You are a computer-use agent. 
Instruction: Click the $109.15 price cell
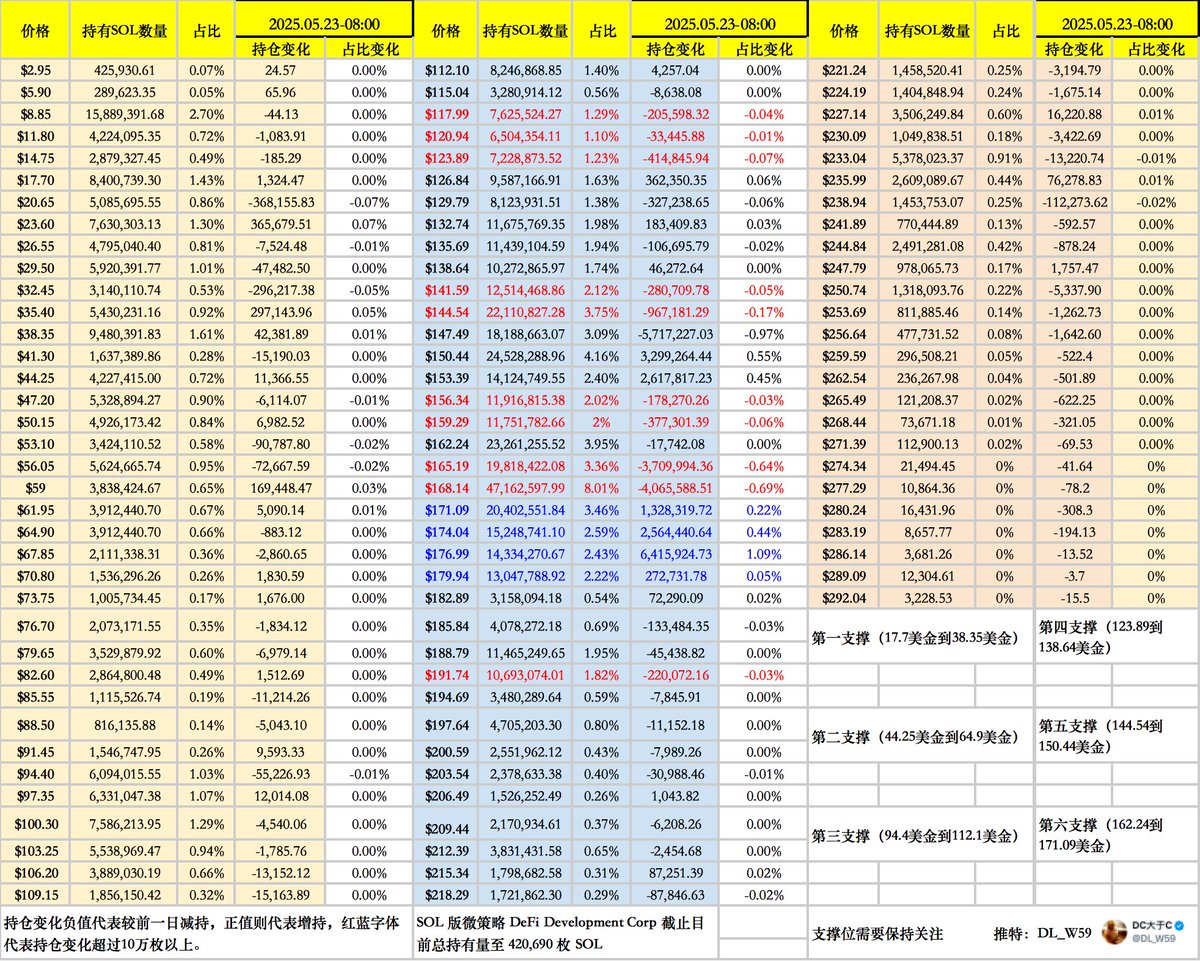[x=36, y=896]
